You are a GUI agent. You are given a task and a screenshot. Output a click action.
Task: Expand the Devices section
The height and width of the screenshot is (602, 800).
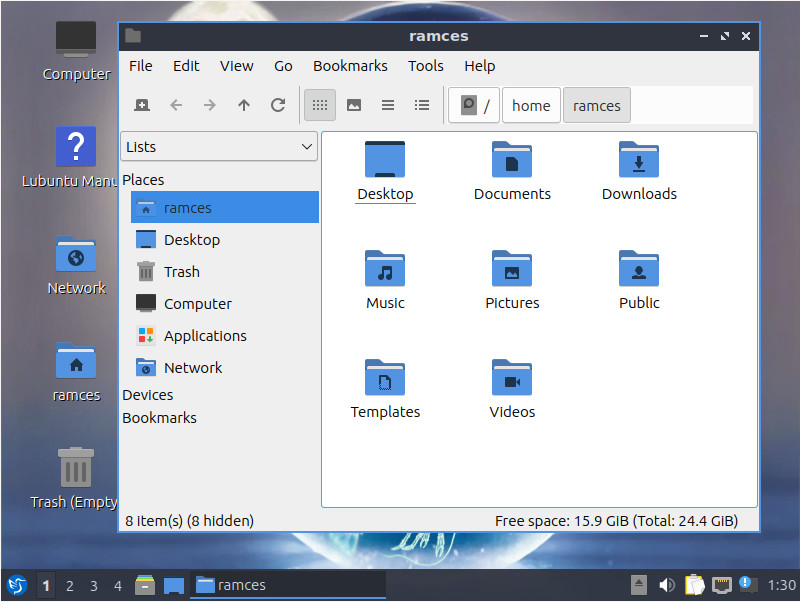[147, 394]
